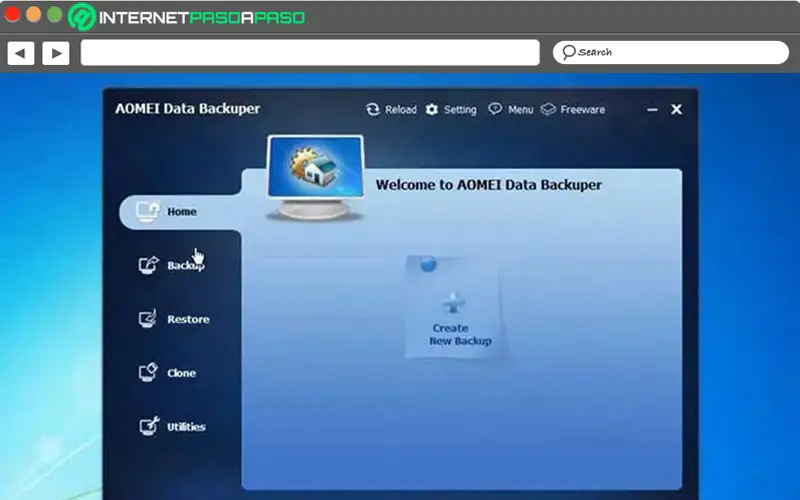
Task: Click the Utilities icon in sidebar
Action: [149, 426]
